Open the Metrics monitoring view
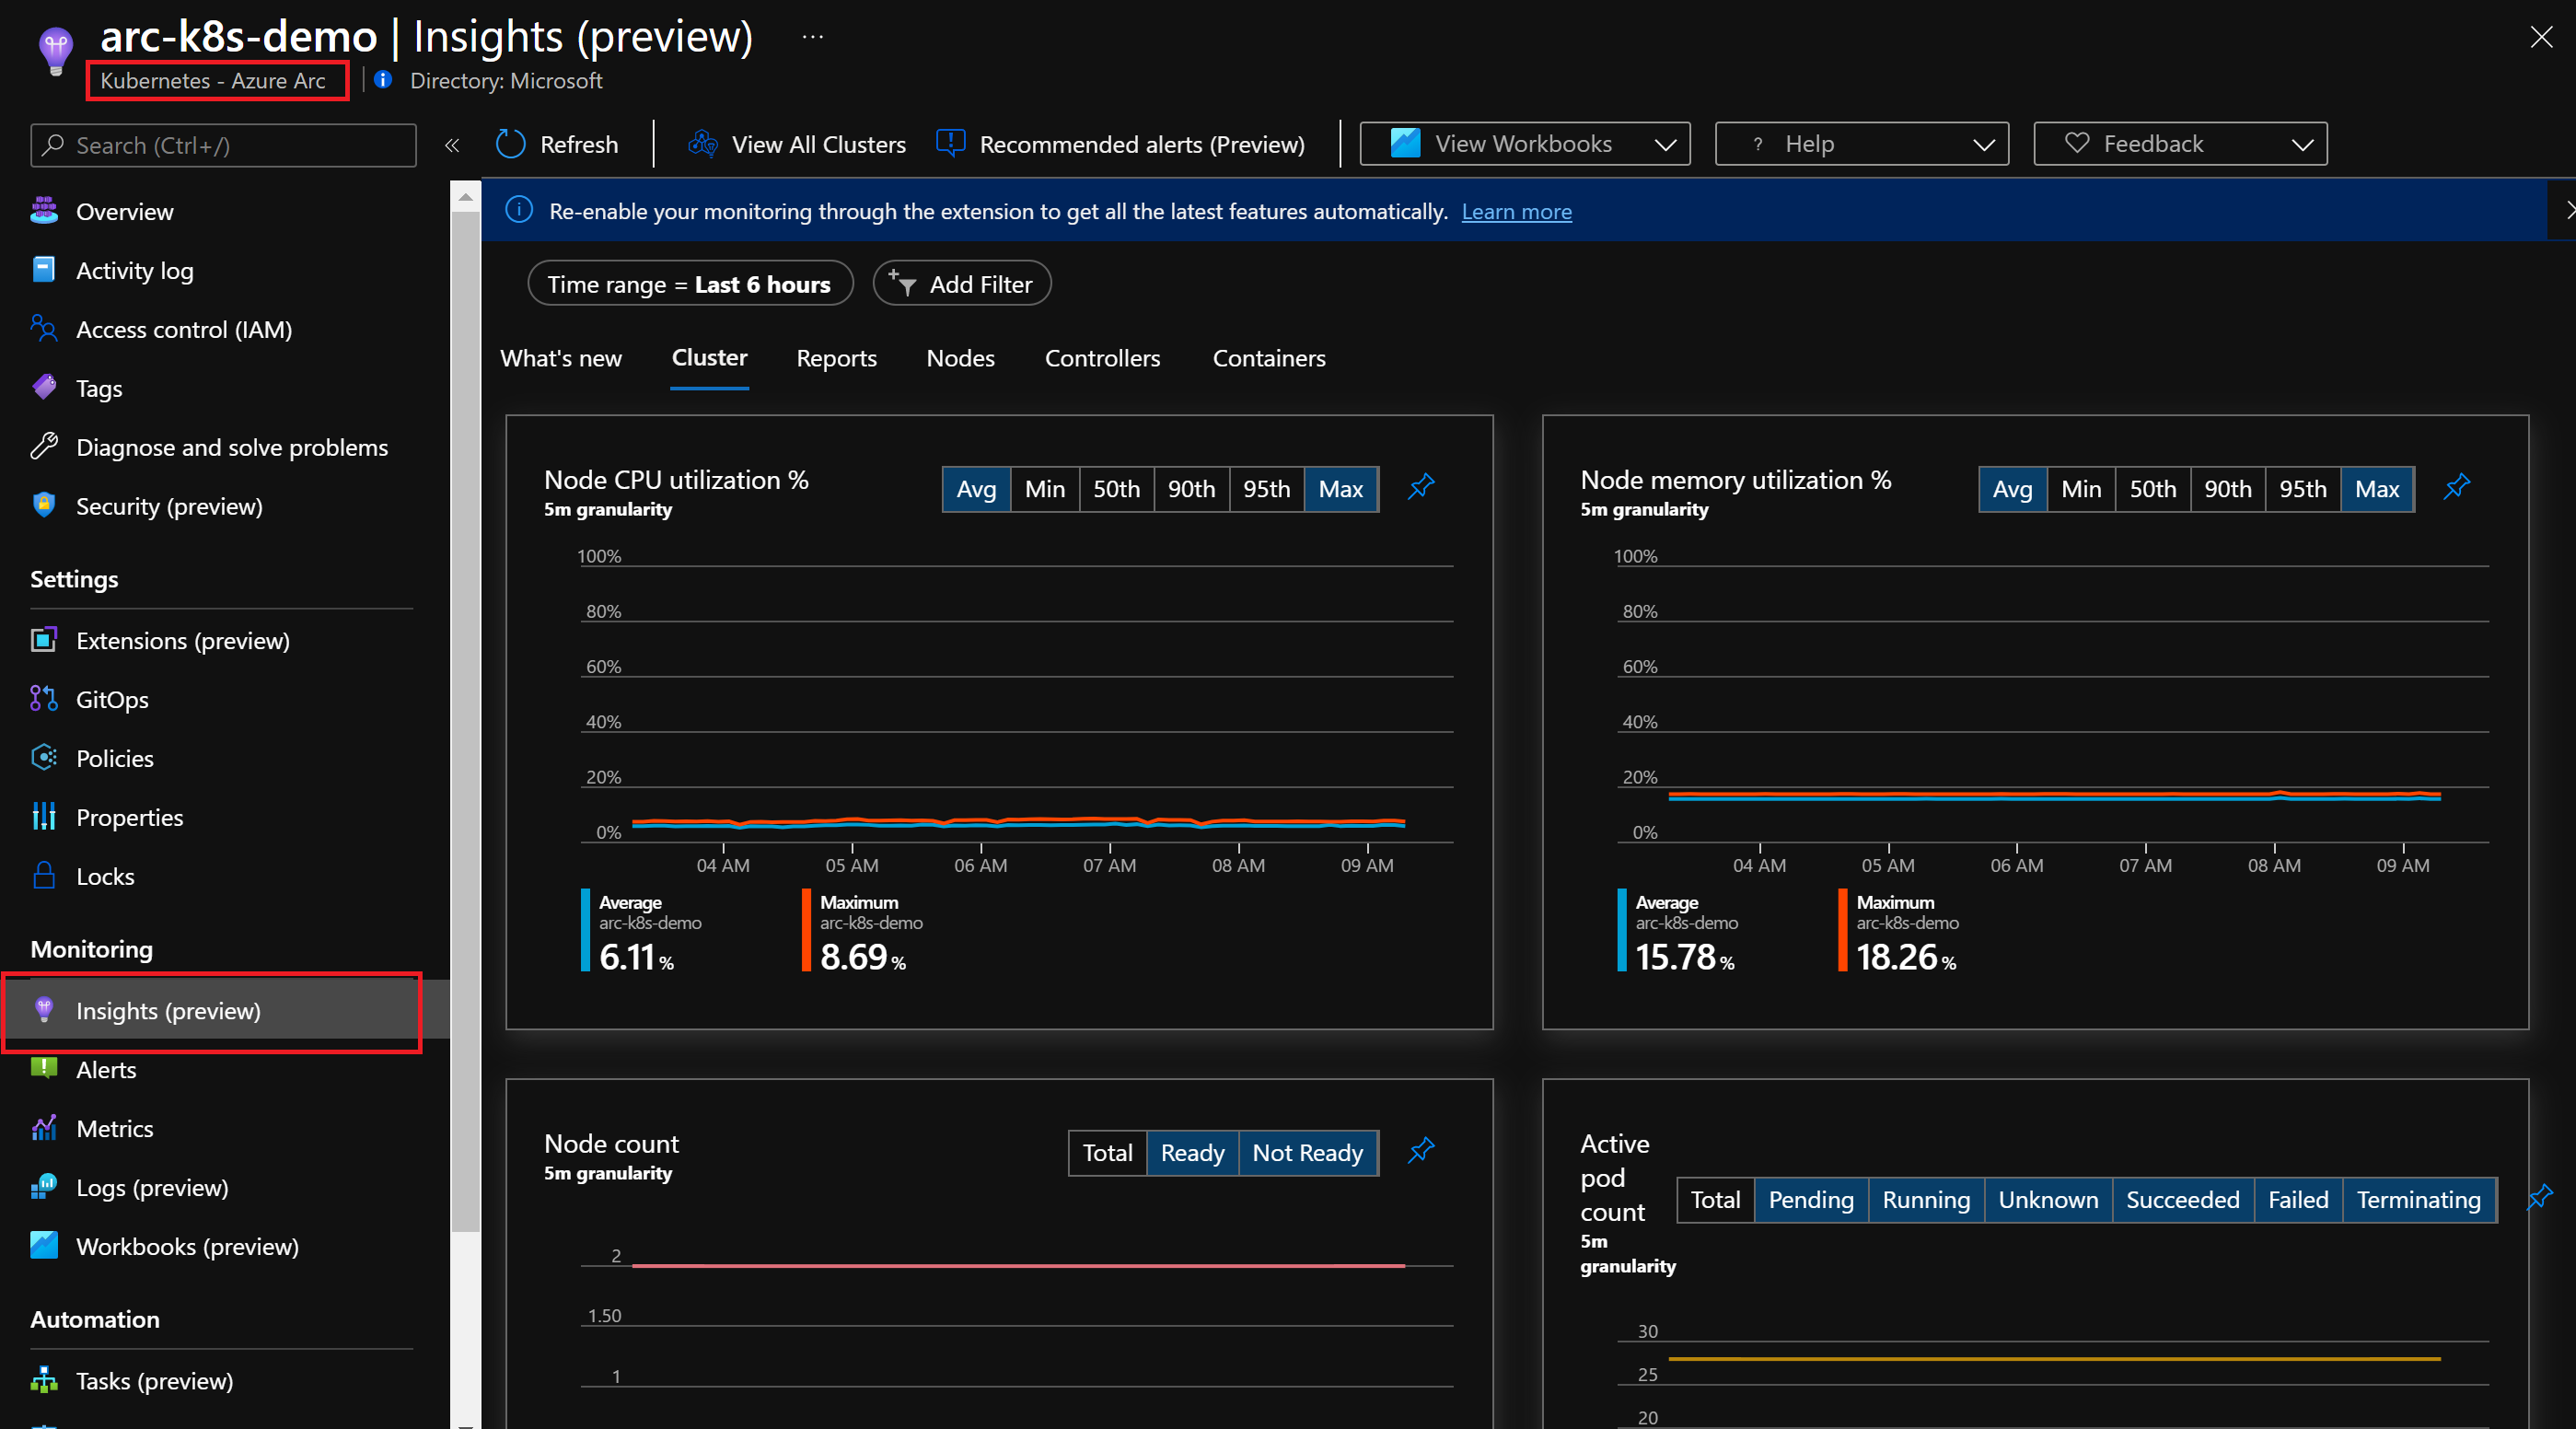The width and height of the screenshot is (2576, 1429). 114,1128
